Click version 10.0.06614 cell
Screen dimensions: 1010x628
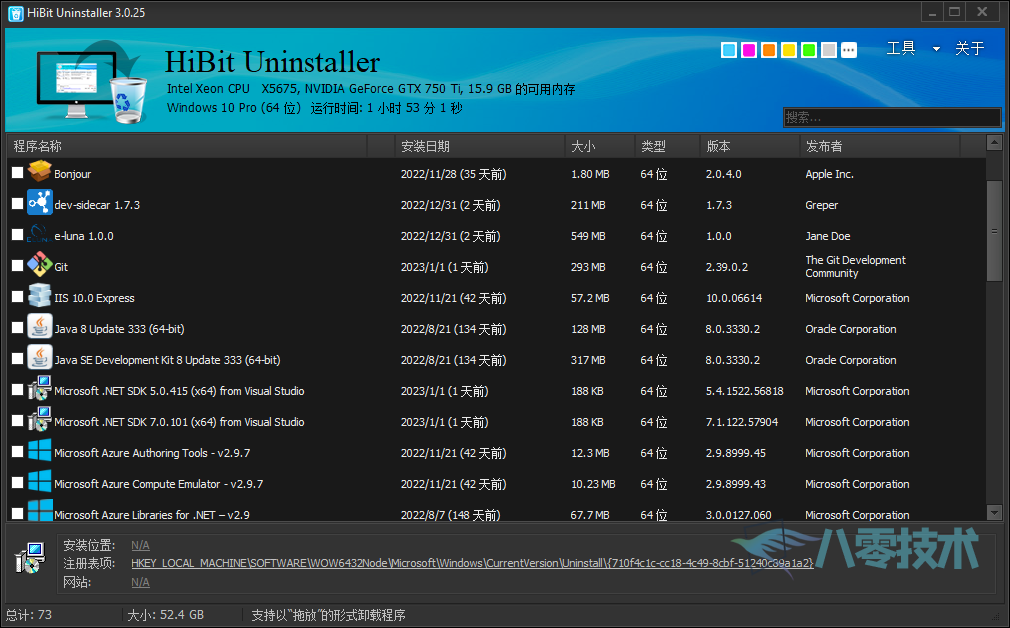pyautogui.click(x=734, y=298)
